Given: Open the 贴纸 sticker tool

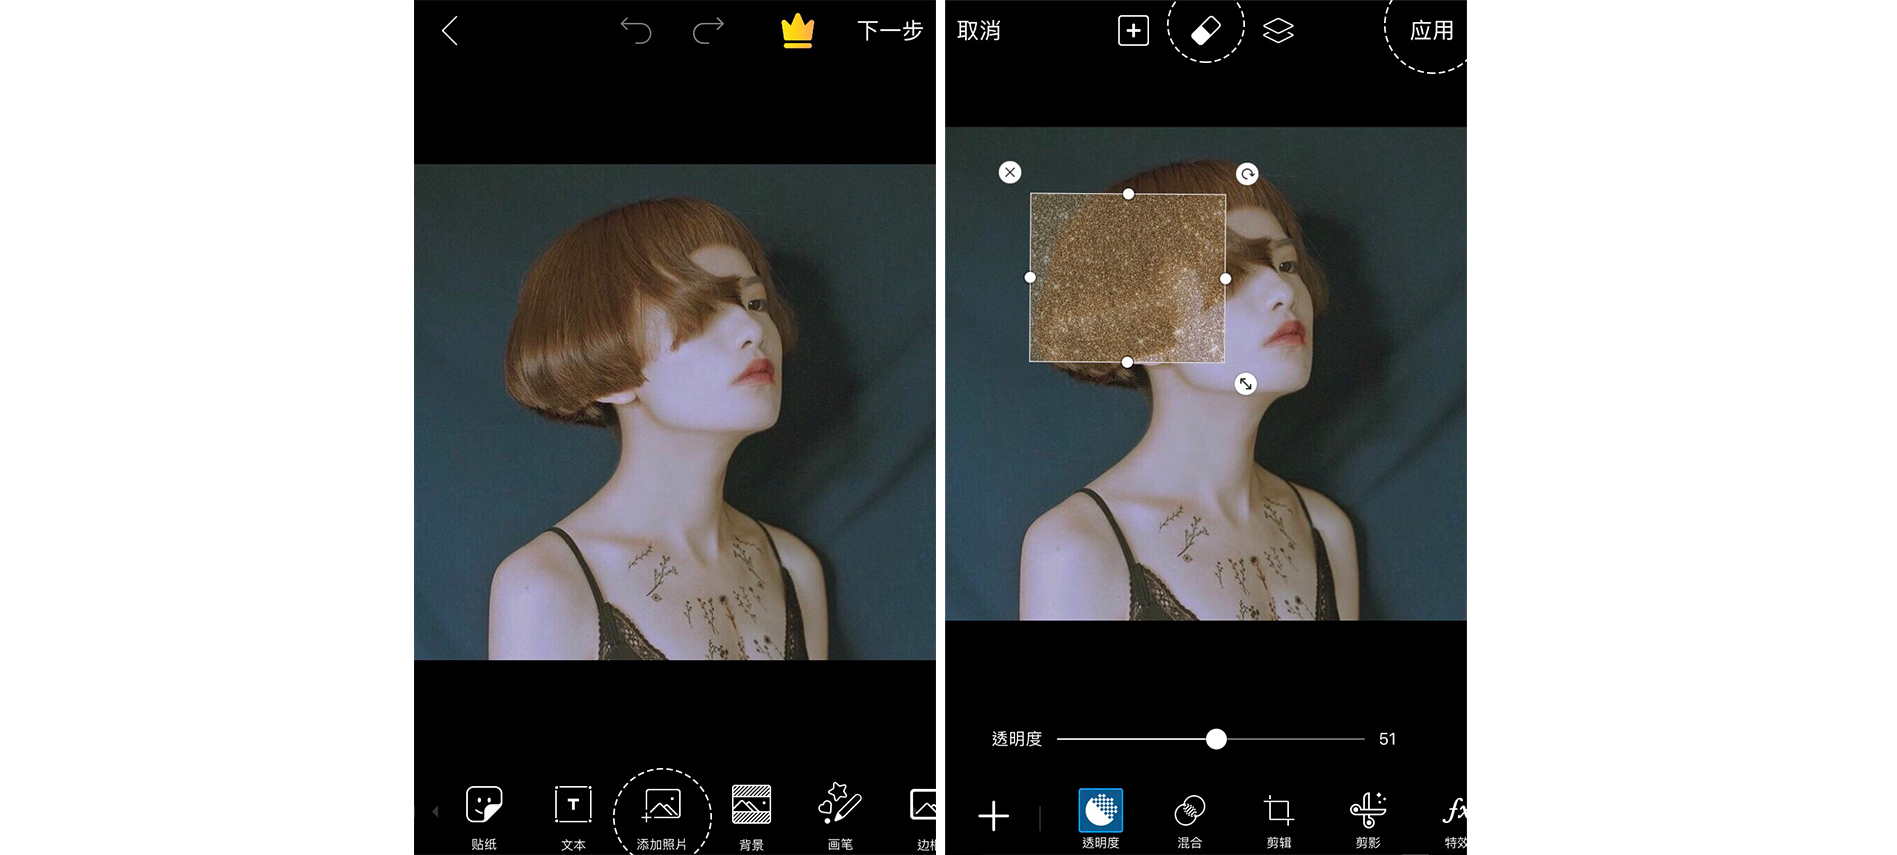Looking at the screenshot, I should [x=484, y=815].
